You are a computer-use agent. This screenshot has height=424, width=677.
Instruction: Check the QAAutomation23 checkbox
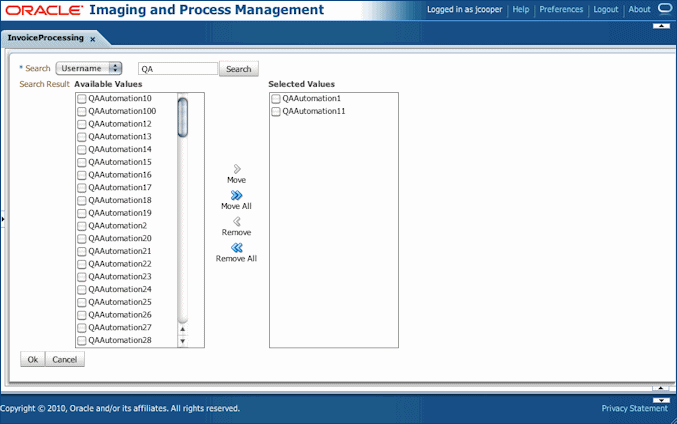pos(82,277)
